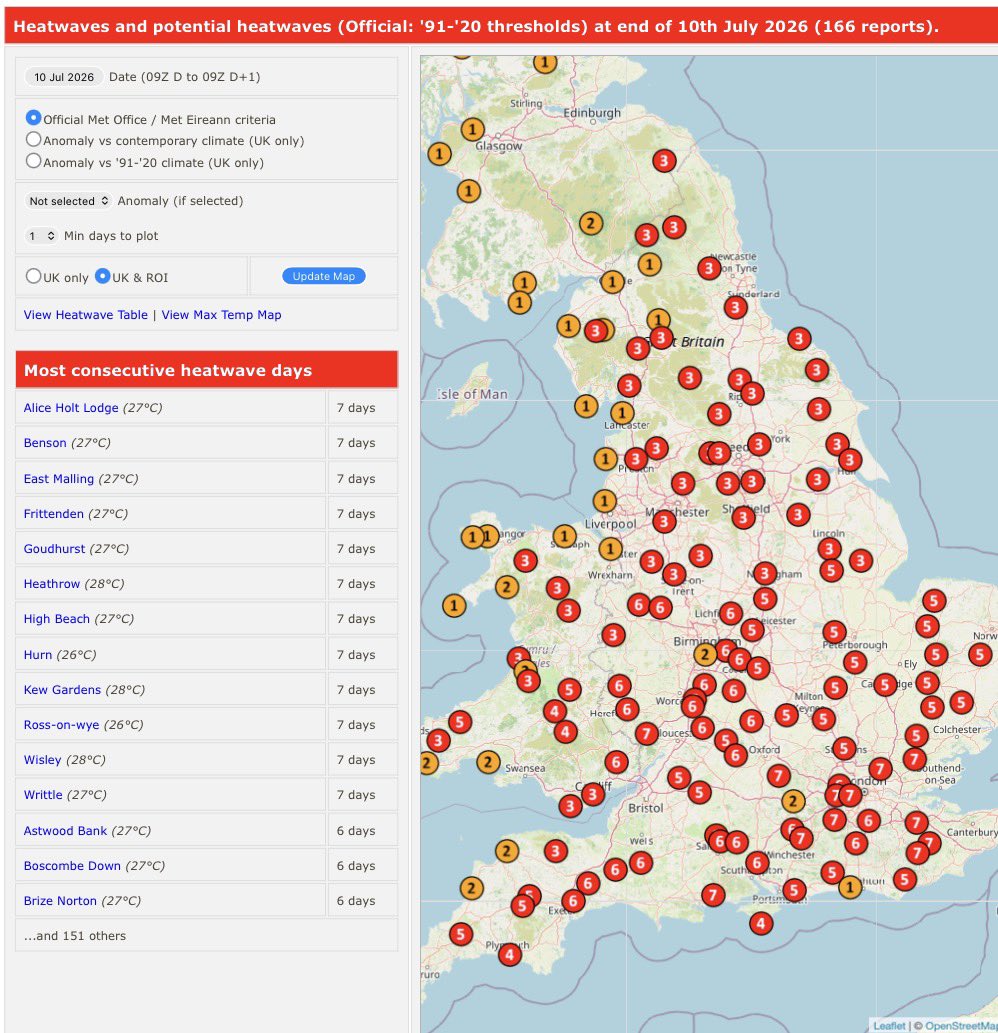Open the Ross-on-wye station link
This screenshot has width=998, height=1033.
click(x=61, y=725)
